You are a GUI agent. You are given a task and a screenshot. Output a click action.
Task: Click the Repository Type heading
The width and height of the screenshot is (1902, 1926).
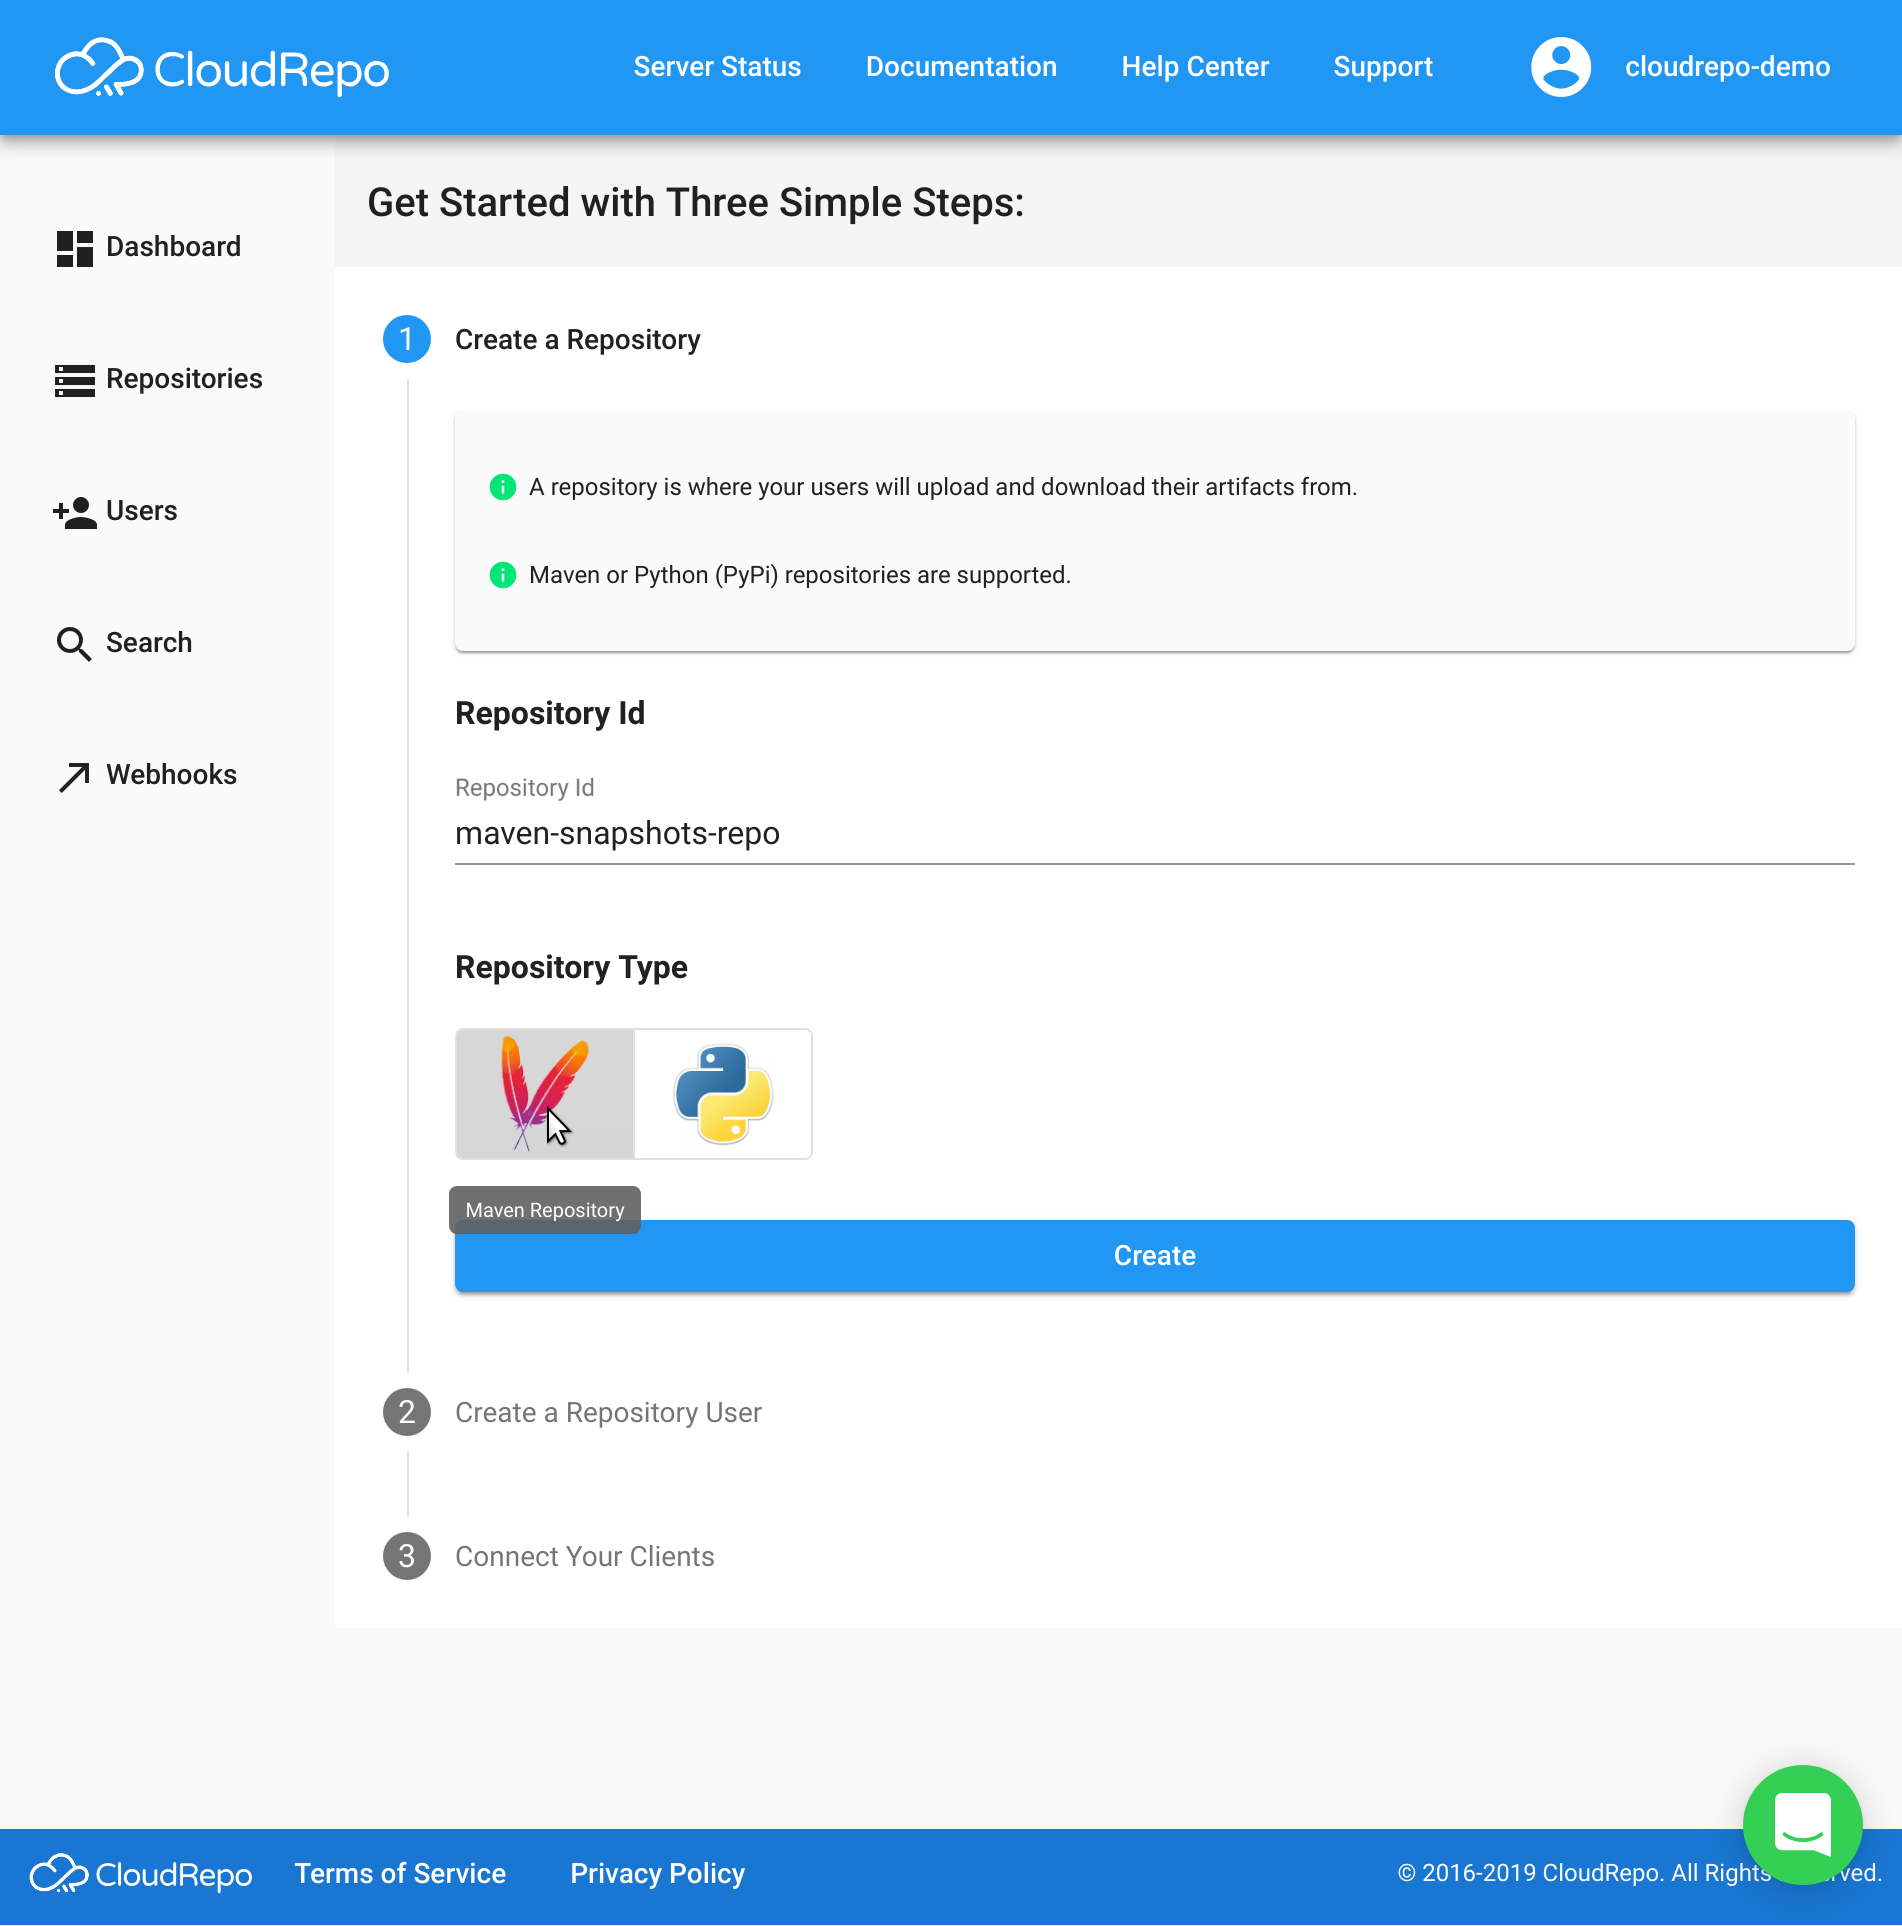[571, 968]
